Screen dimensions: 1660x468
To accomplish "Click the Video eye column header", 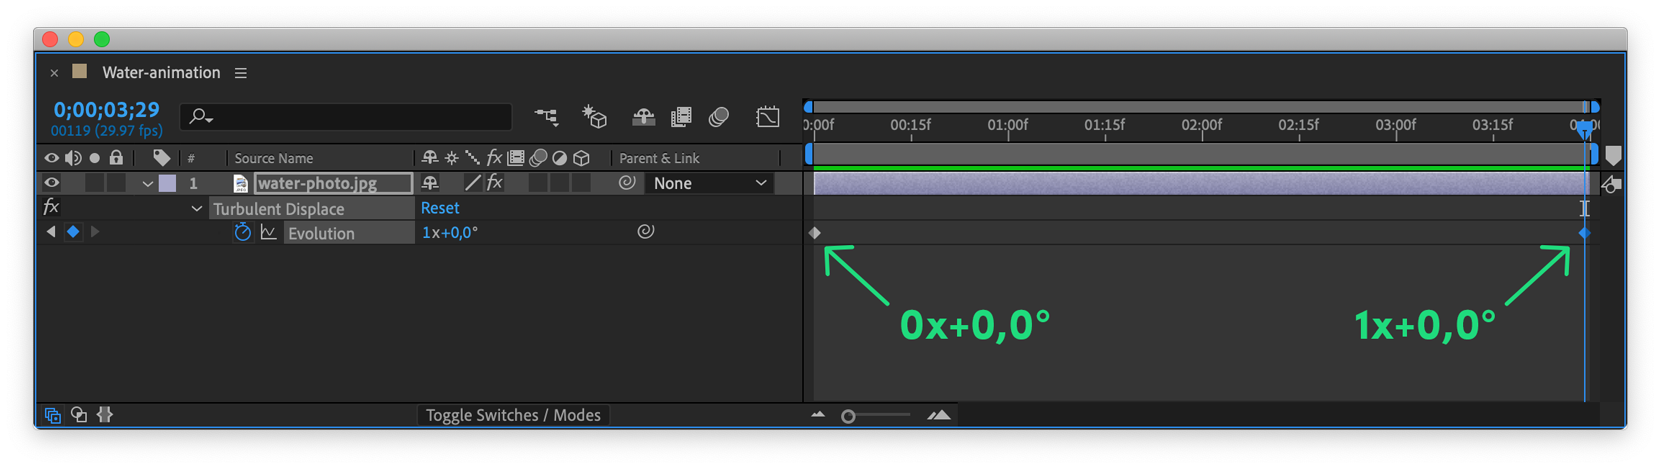I will tap(51, 158).
